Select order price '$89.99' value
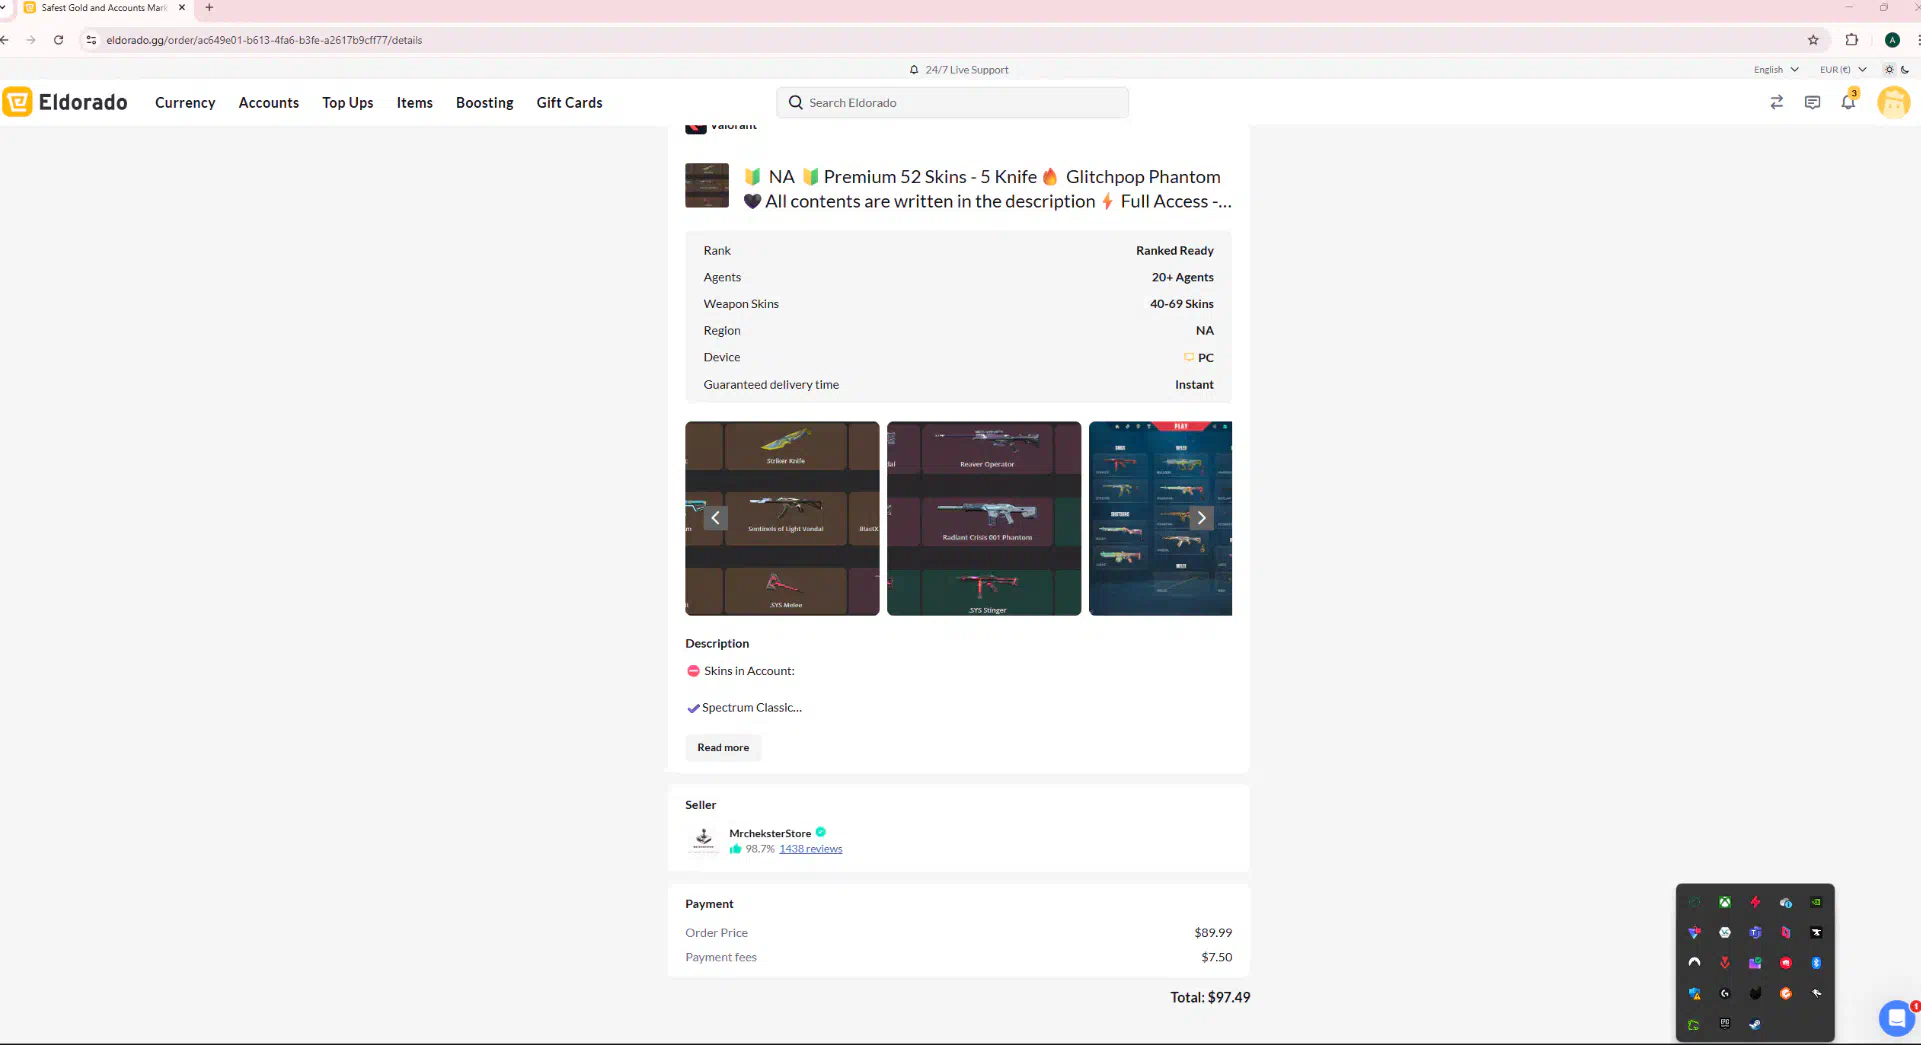 [1213, 933]
